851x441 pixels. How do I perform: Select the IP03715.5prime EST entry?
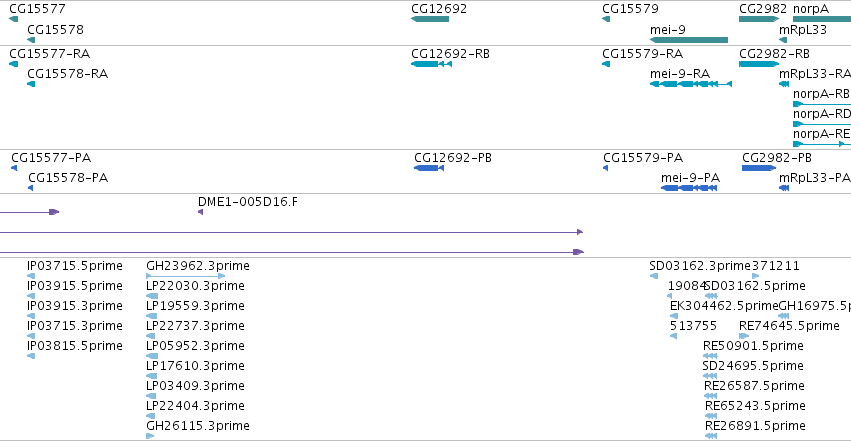pyautogui.click(x=75, y=266)
